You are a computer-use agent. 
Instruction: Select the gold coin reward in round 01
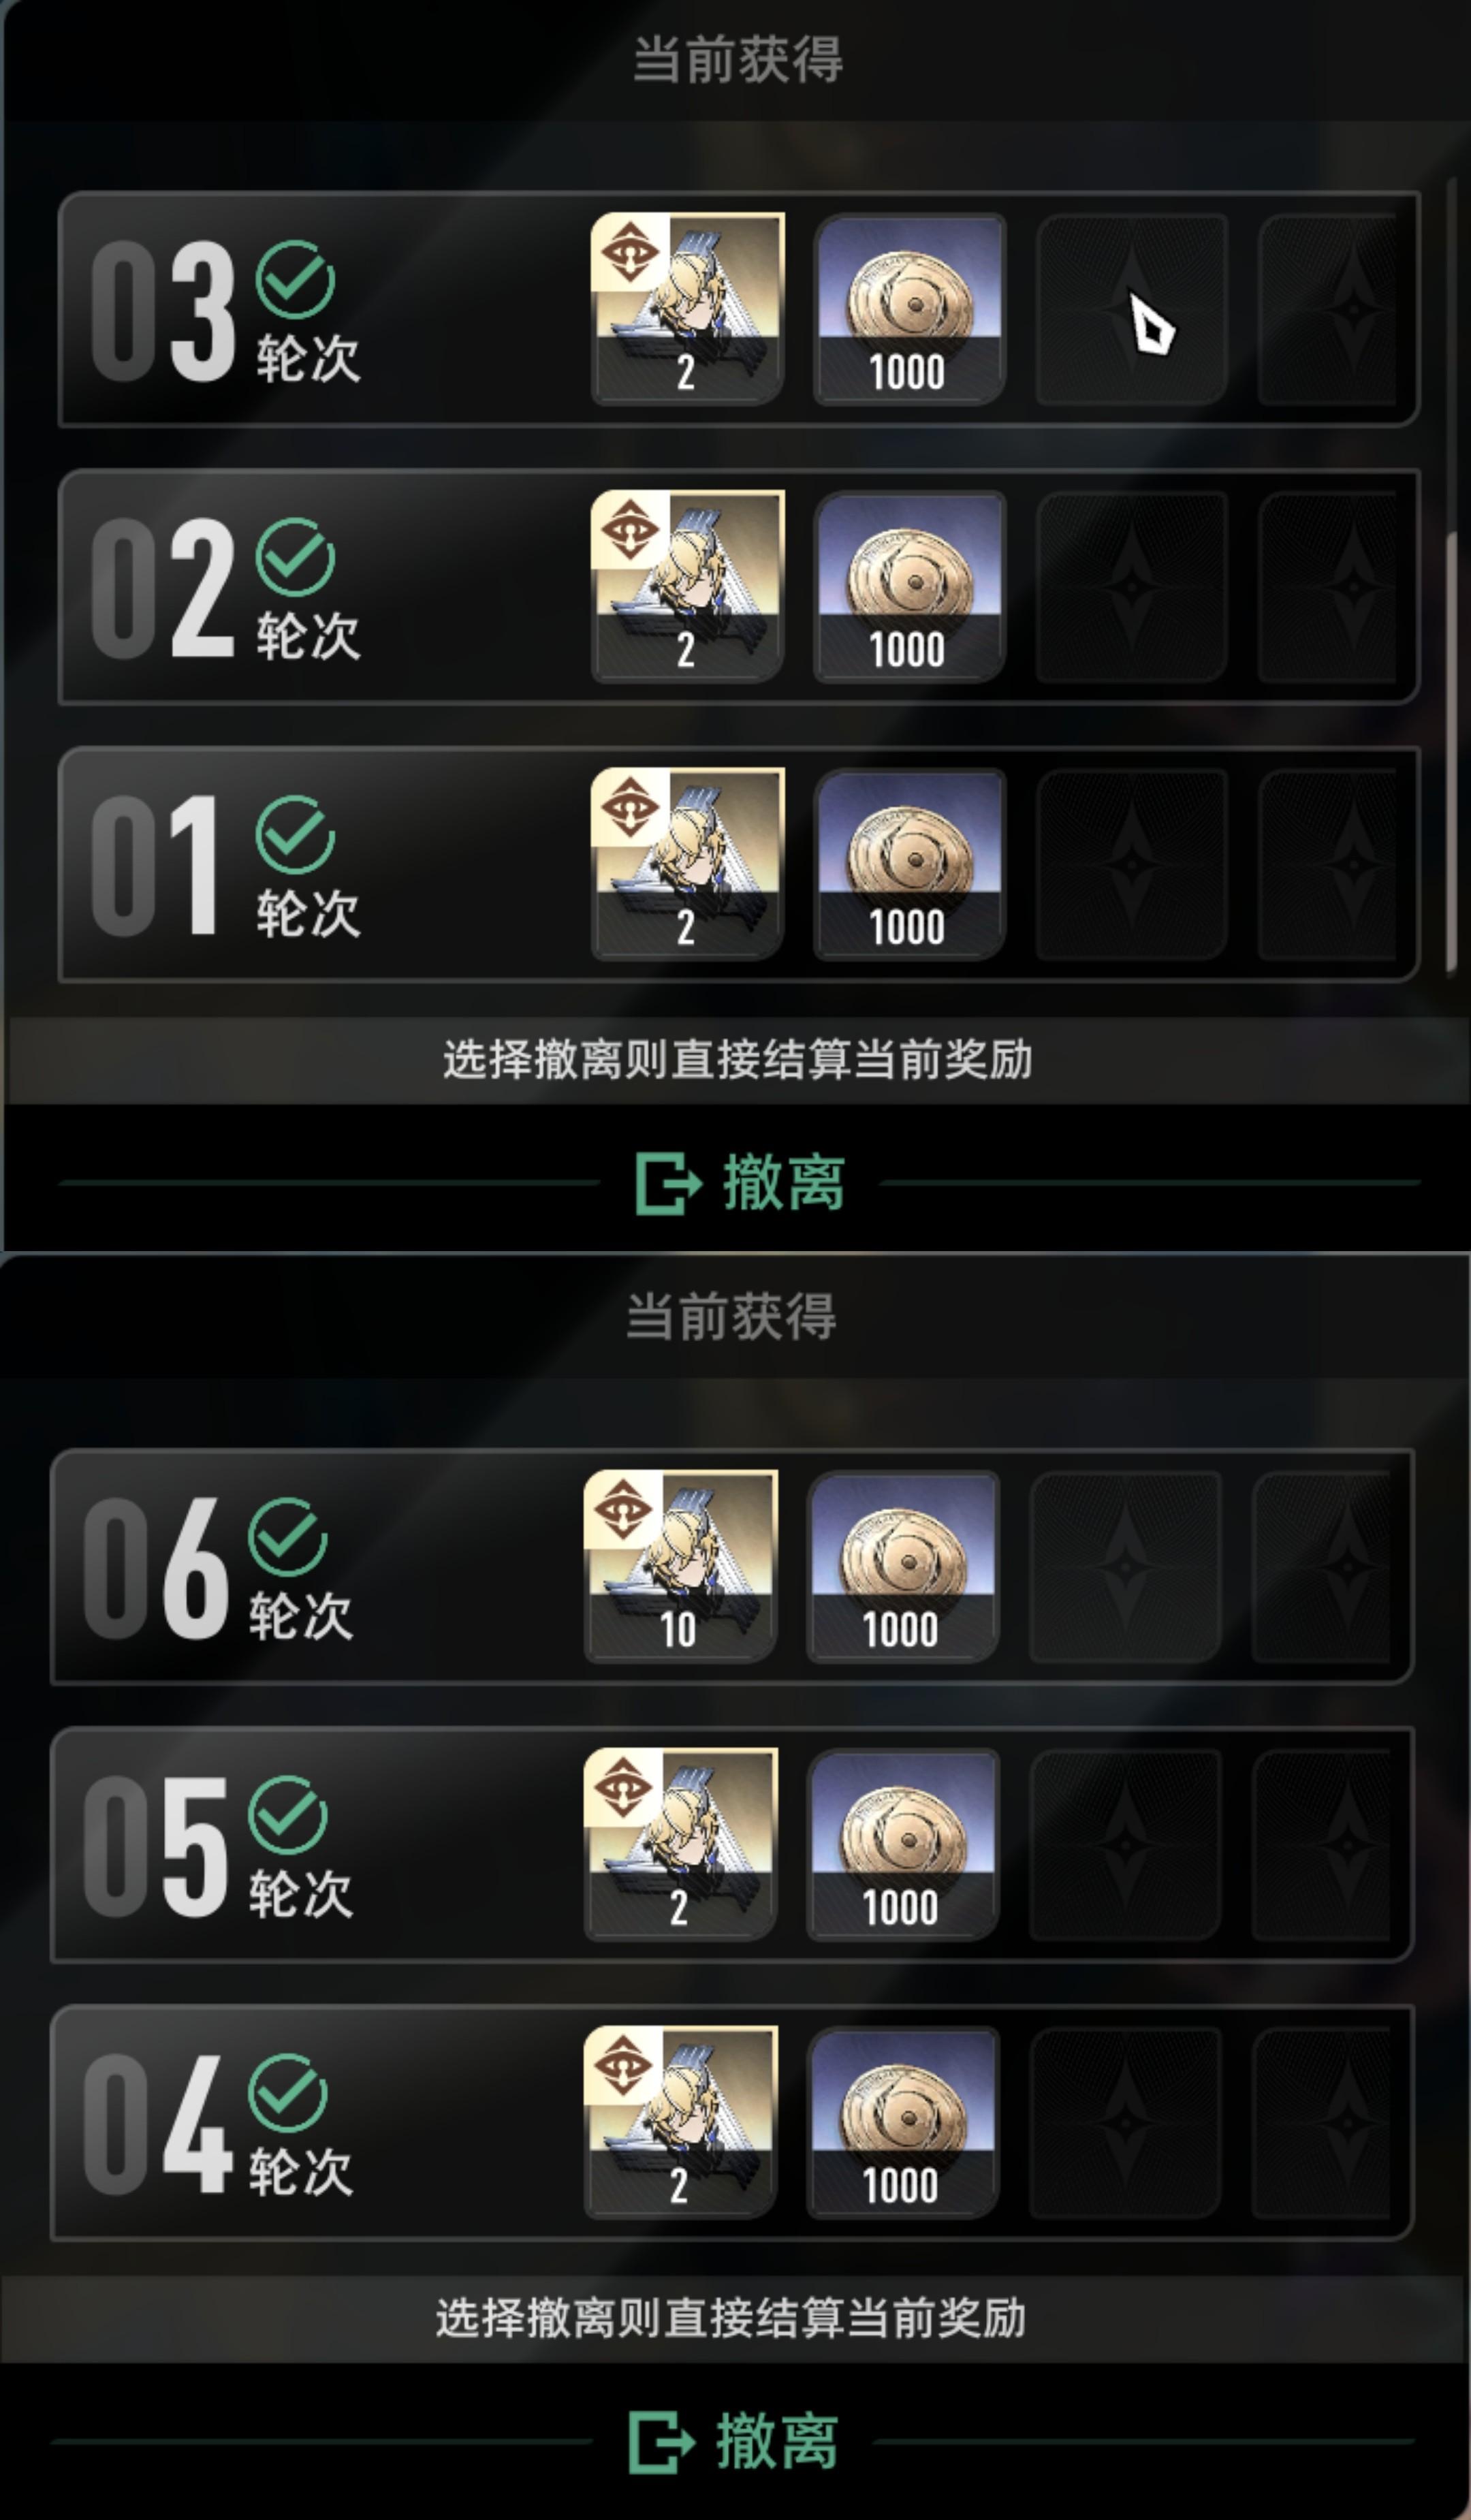909,865
